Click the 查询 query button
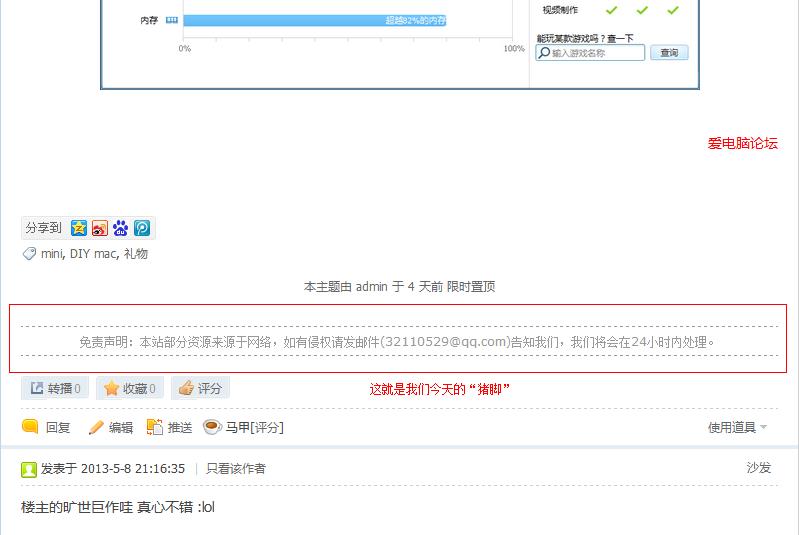Viewport: 799px width, 535px height. 669,52
